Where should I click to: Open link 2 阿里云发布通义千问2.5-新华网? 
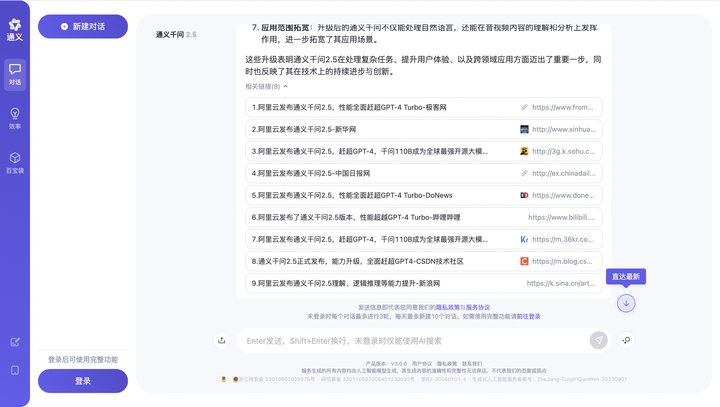tap(423, 129)
